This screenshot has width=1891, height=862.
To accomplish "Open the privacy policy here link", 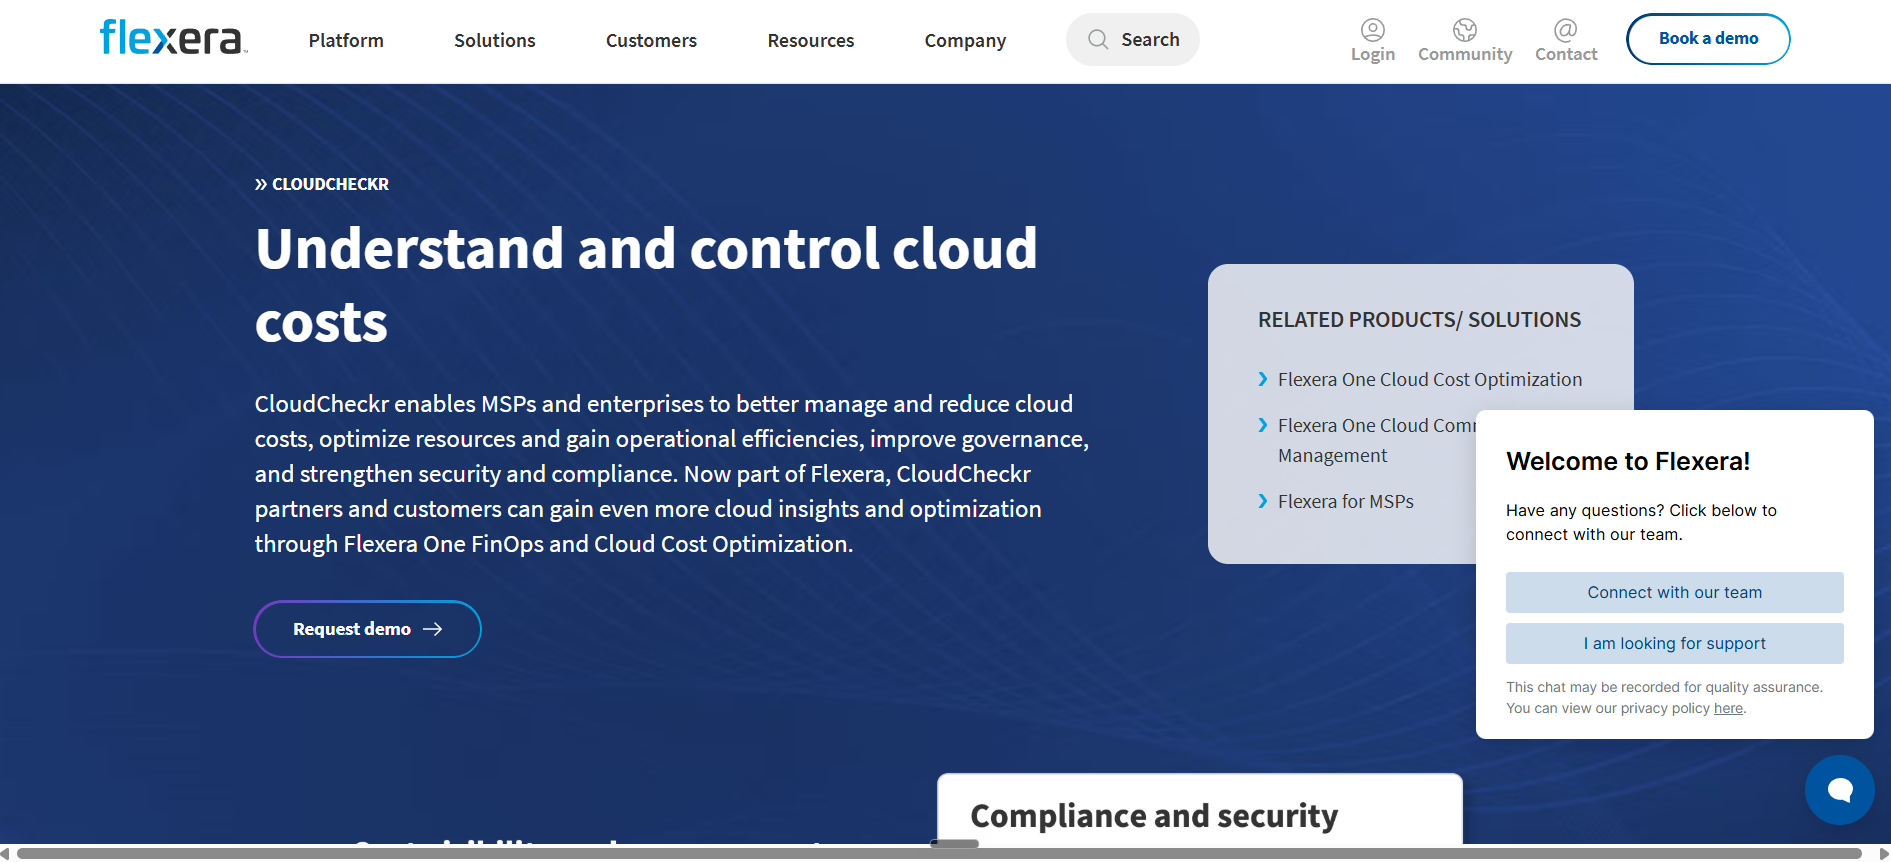I will pos(1728,708).
